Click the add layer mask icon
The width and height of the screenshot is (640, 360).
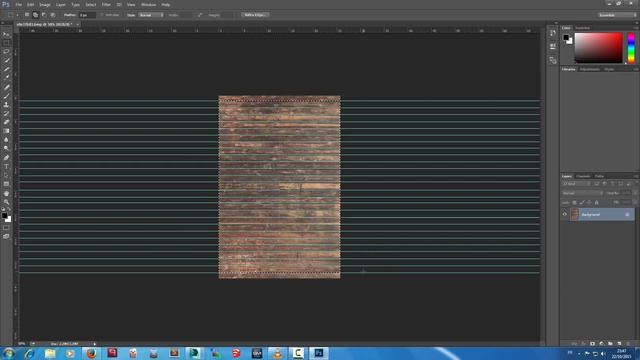tap(592, 344)
